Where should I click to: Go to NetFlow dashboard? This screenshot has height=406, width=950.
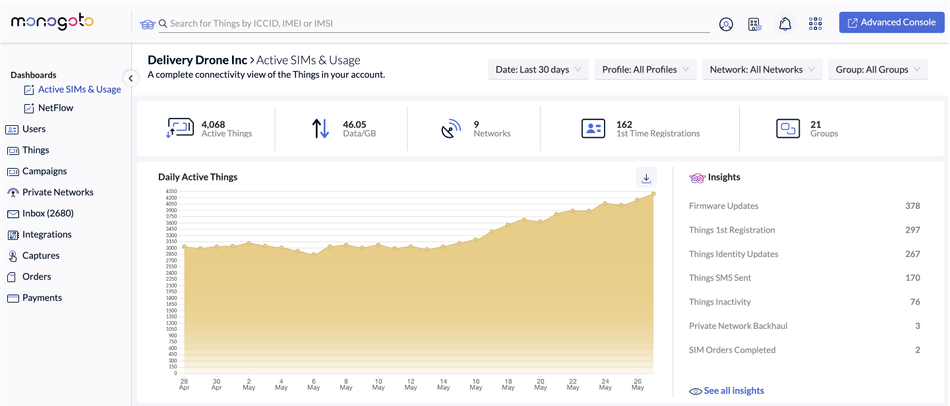(56, 107)
